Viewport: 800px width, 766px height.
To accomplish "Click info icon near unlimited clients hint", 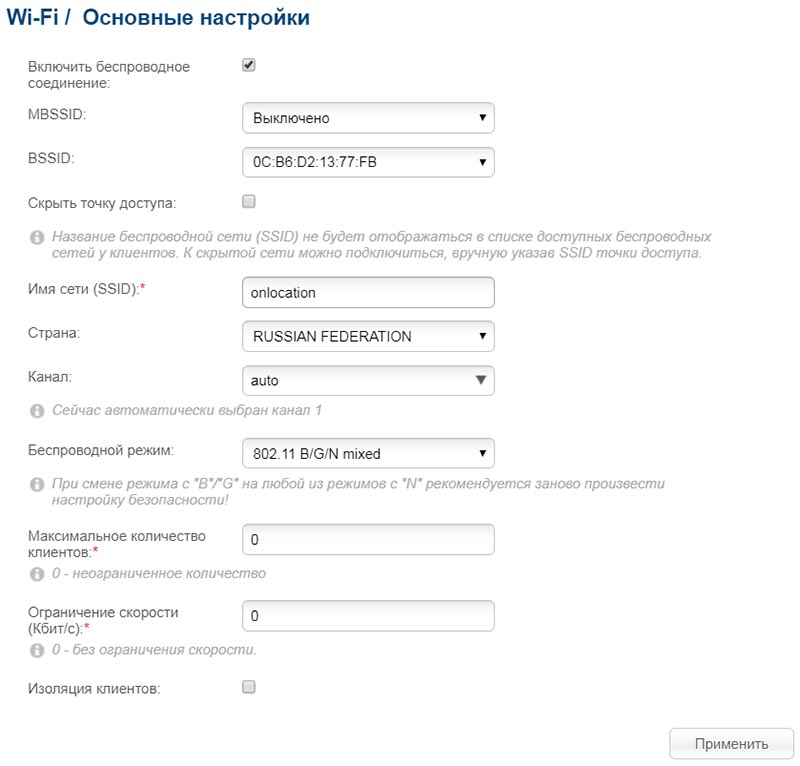I will click(37, 574).
